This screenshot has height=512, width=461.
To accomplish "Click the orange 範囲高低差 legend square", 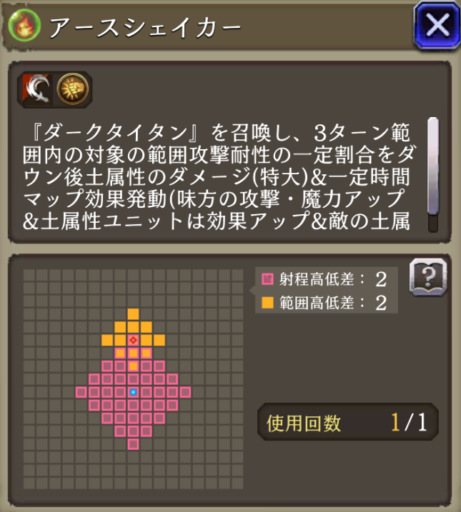I will [267, 303].
